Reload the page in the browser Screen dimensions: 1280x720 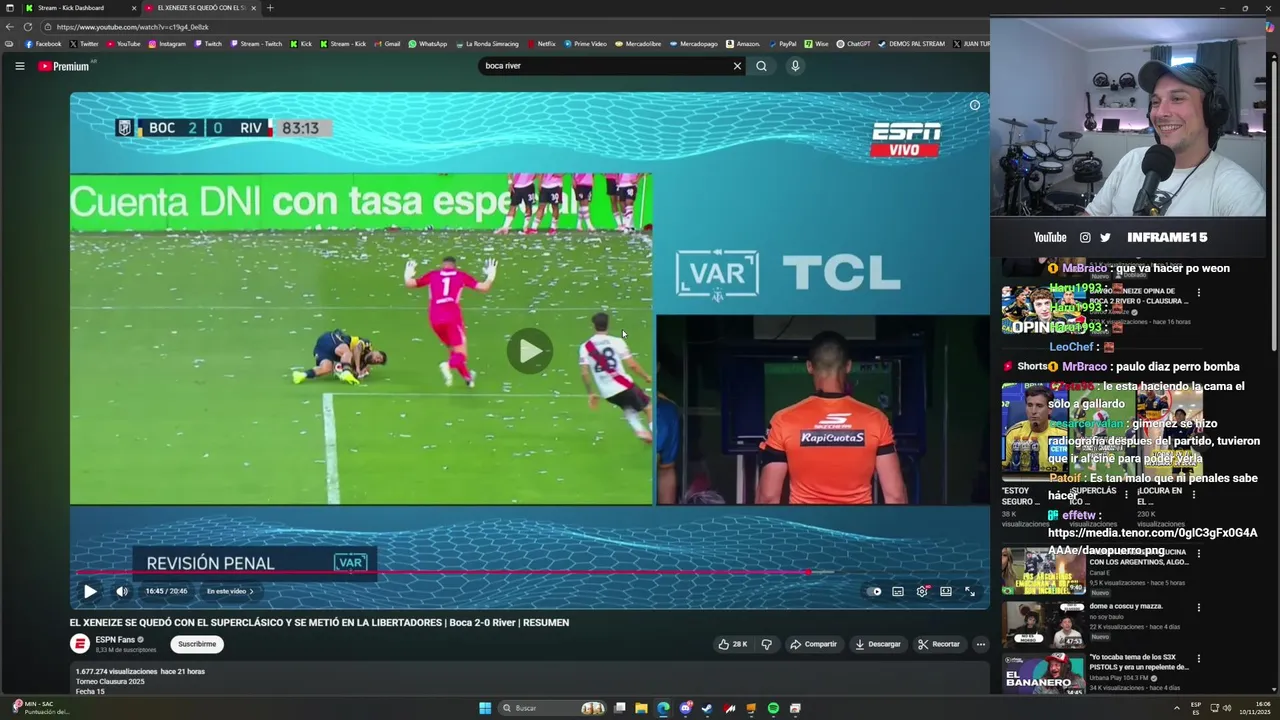[28, 27]
